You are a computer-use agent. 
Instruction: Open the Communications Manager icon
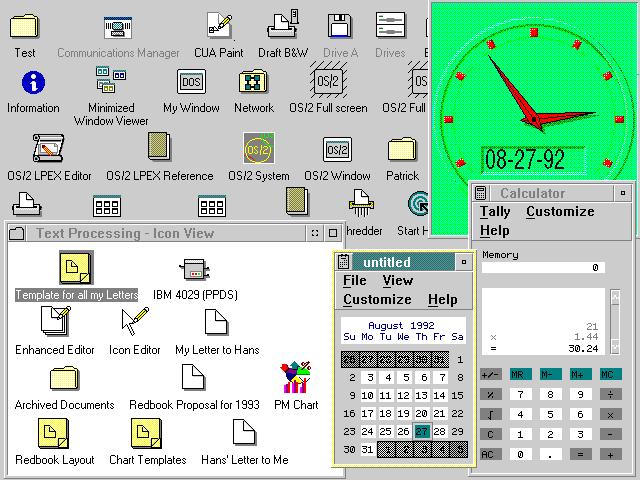click(118, 28)
